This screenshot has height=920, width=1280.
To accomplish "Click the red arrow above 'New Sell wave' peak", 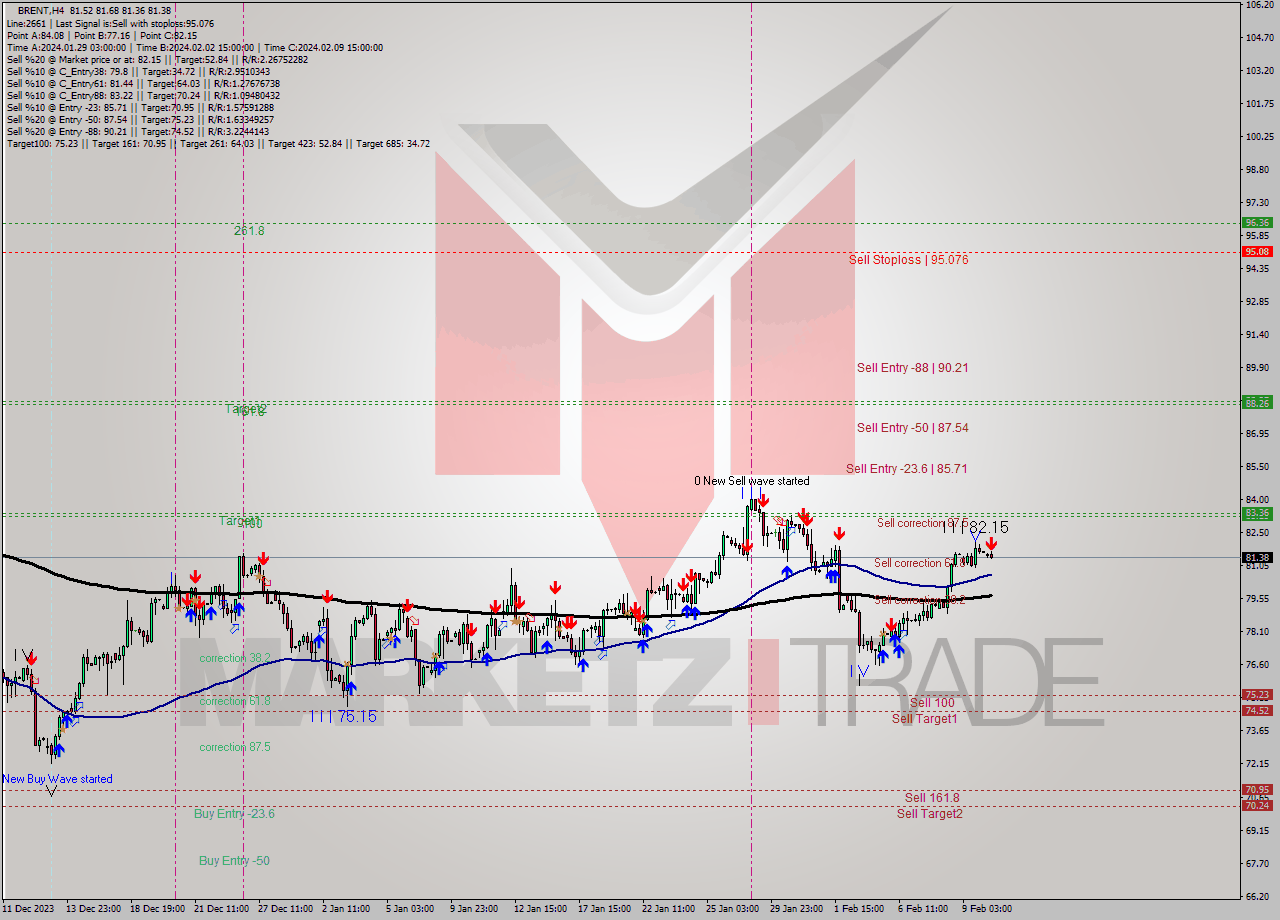I will [763, 499].
